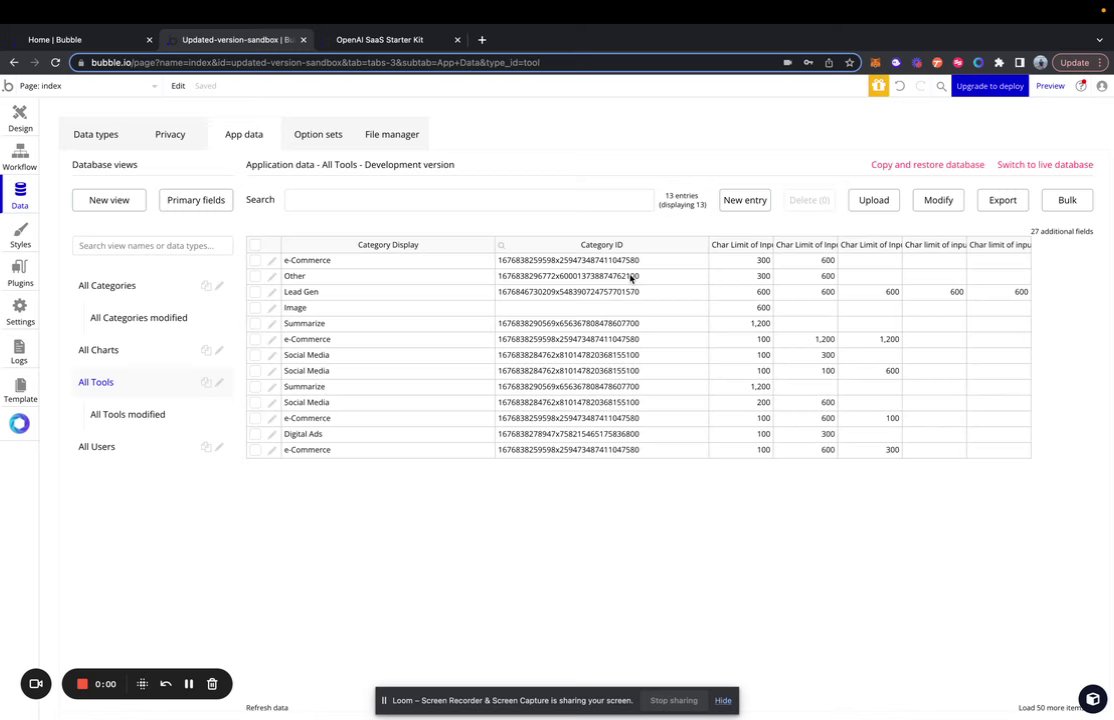
Task: Select the App data tab
Action: tap(244, 134)
